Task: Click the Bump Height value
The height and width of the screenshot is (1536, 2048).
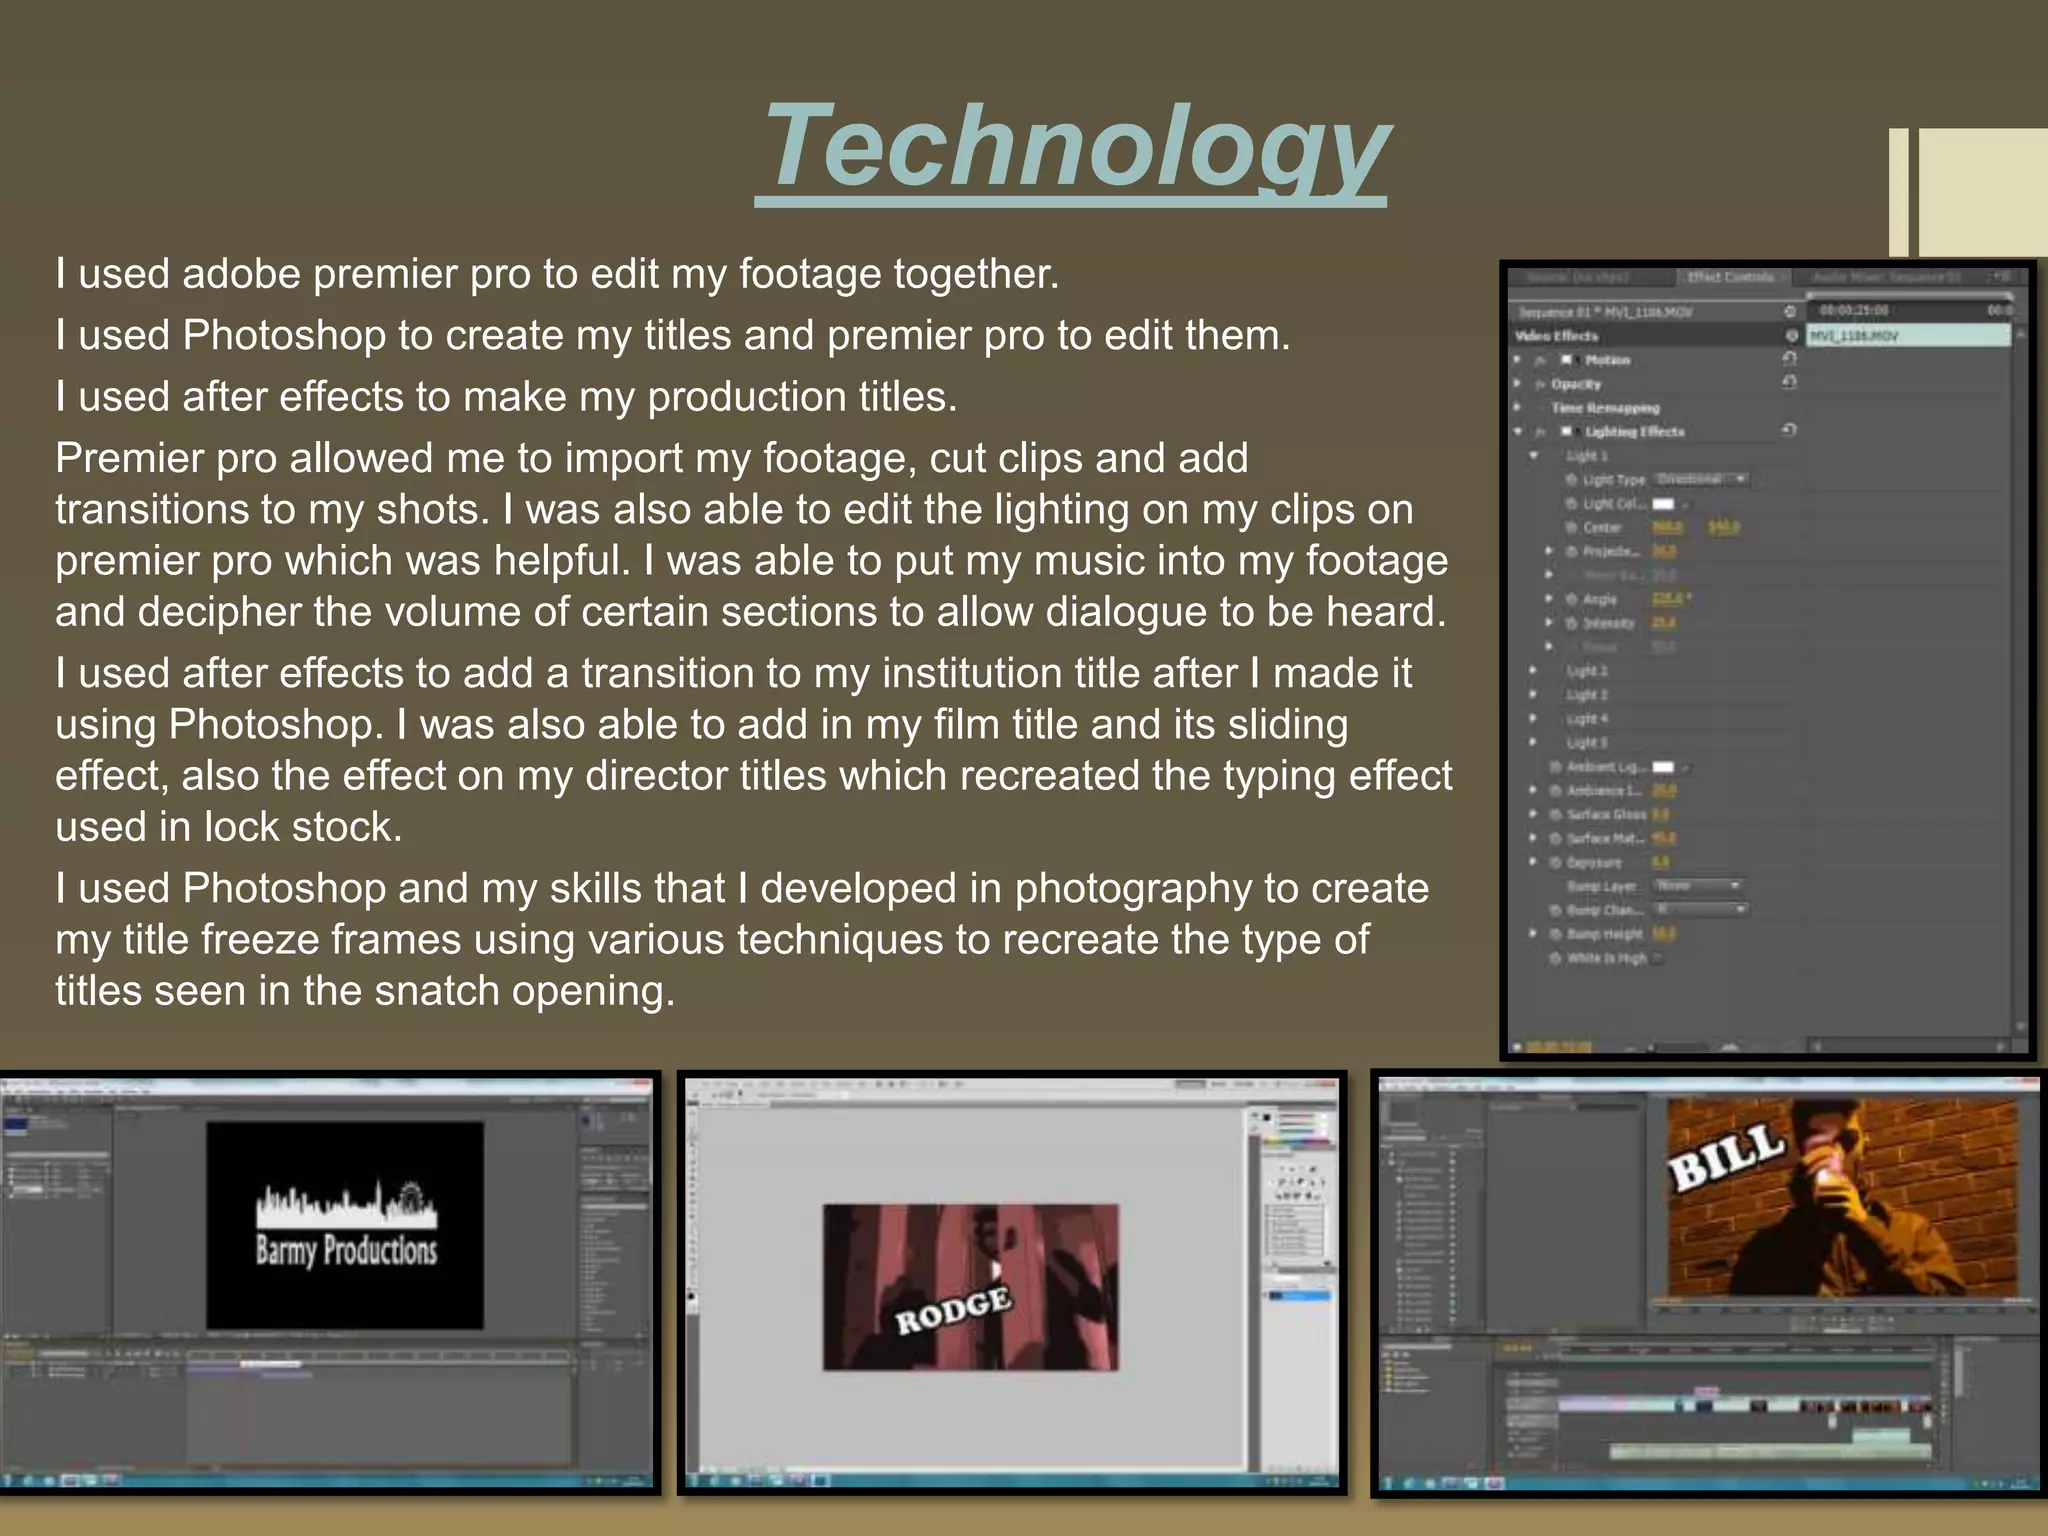Action: point(1664,934)
